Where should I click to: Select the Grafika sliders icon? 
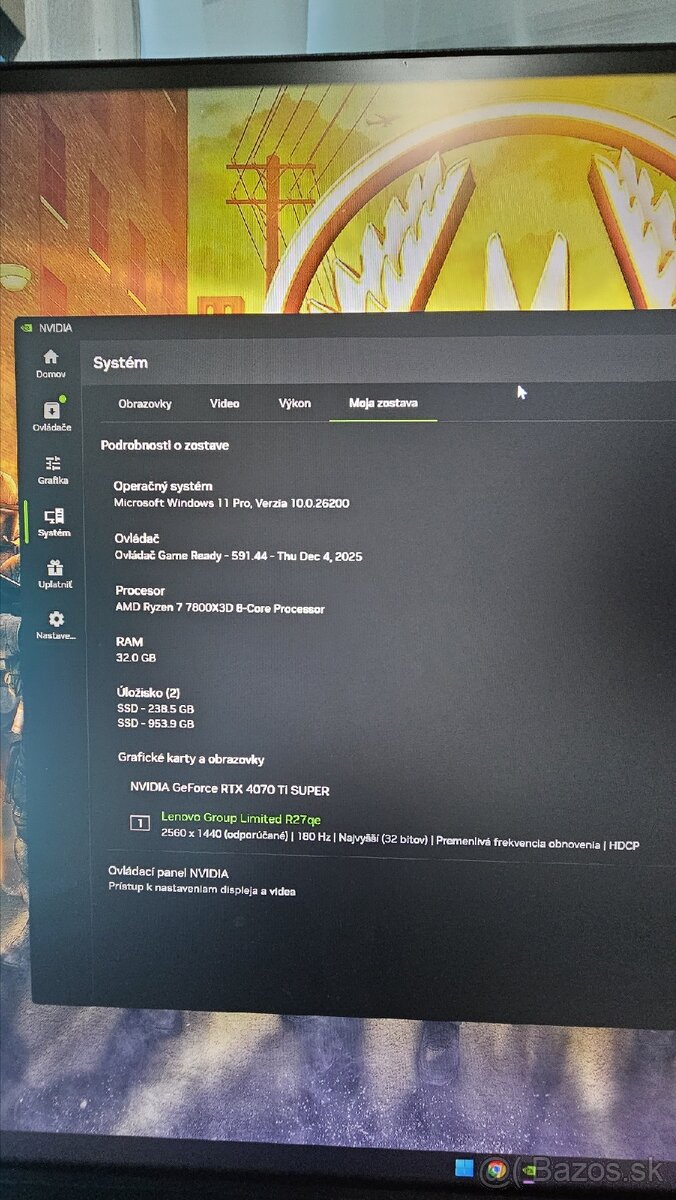pos(52,464)
